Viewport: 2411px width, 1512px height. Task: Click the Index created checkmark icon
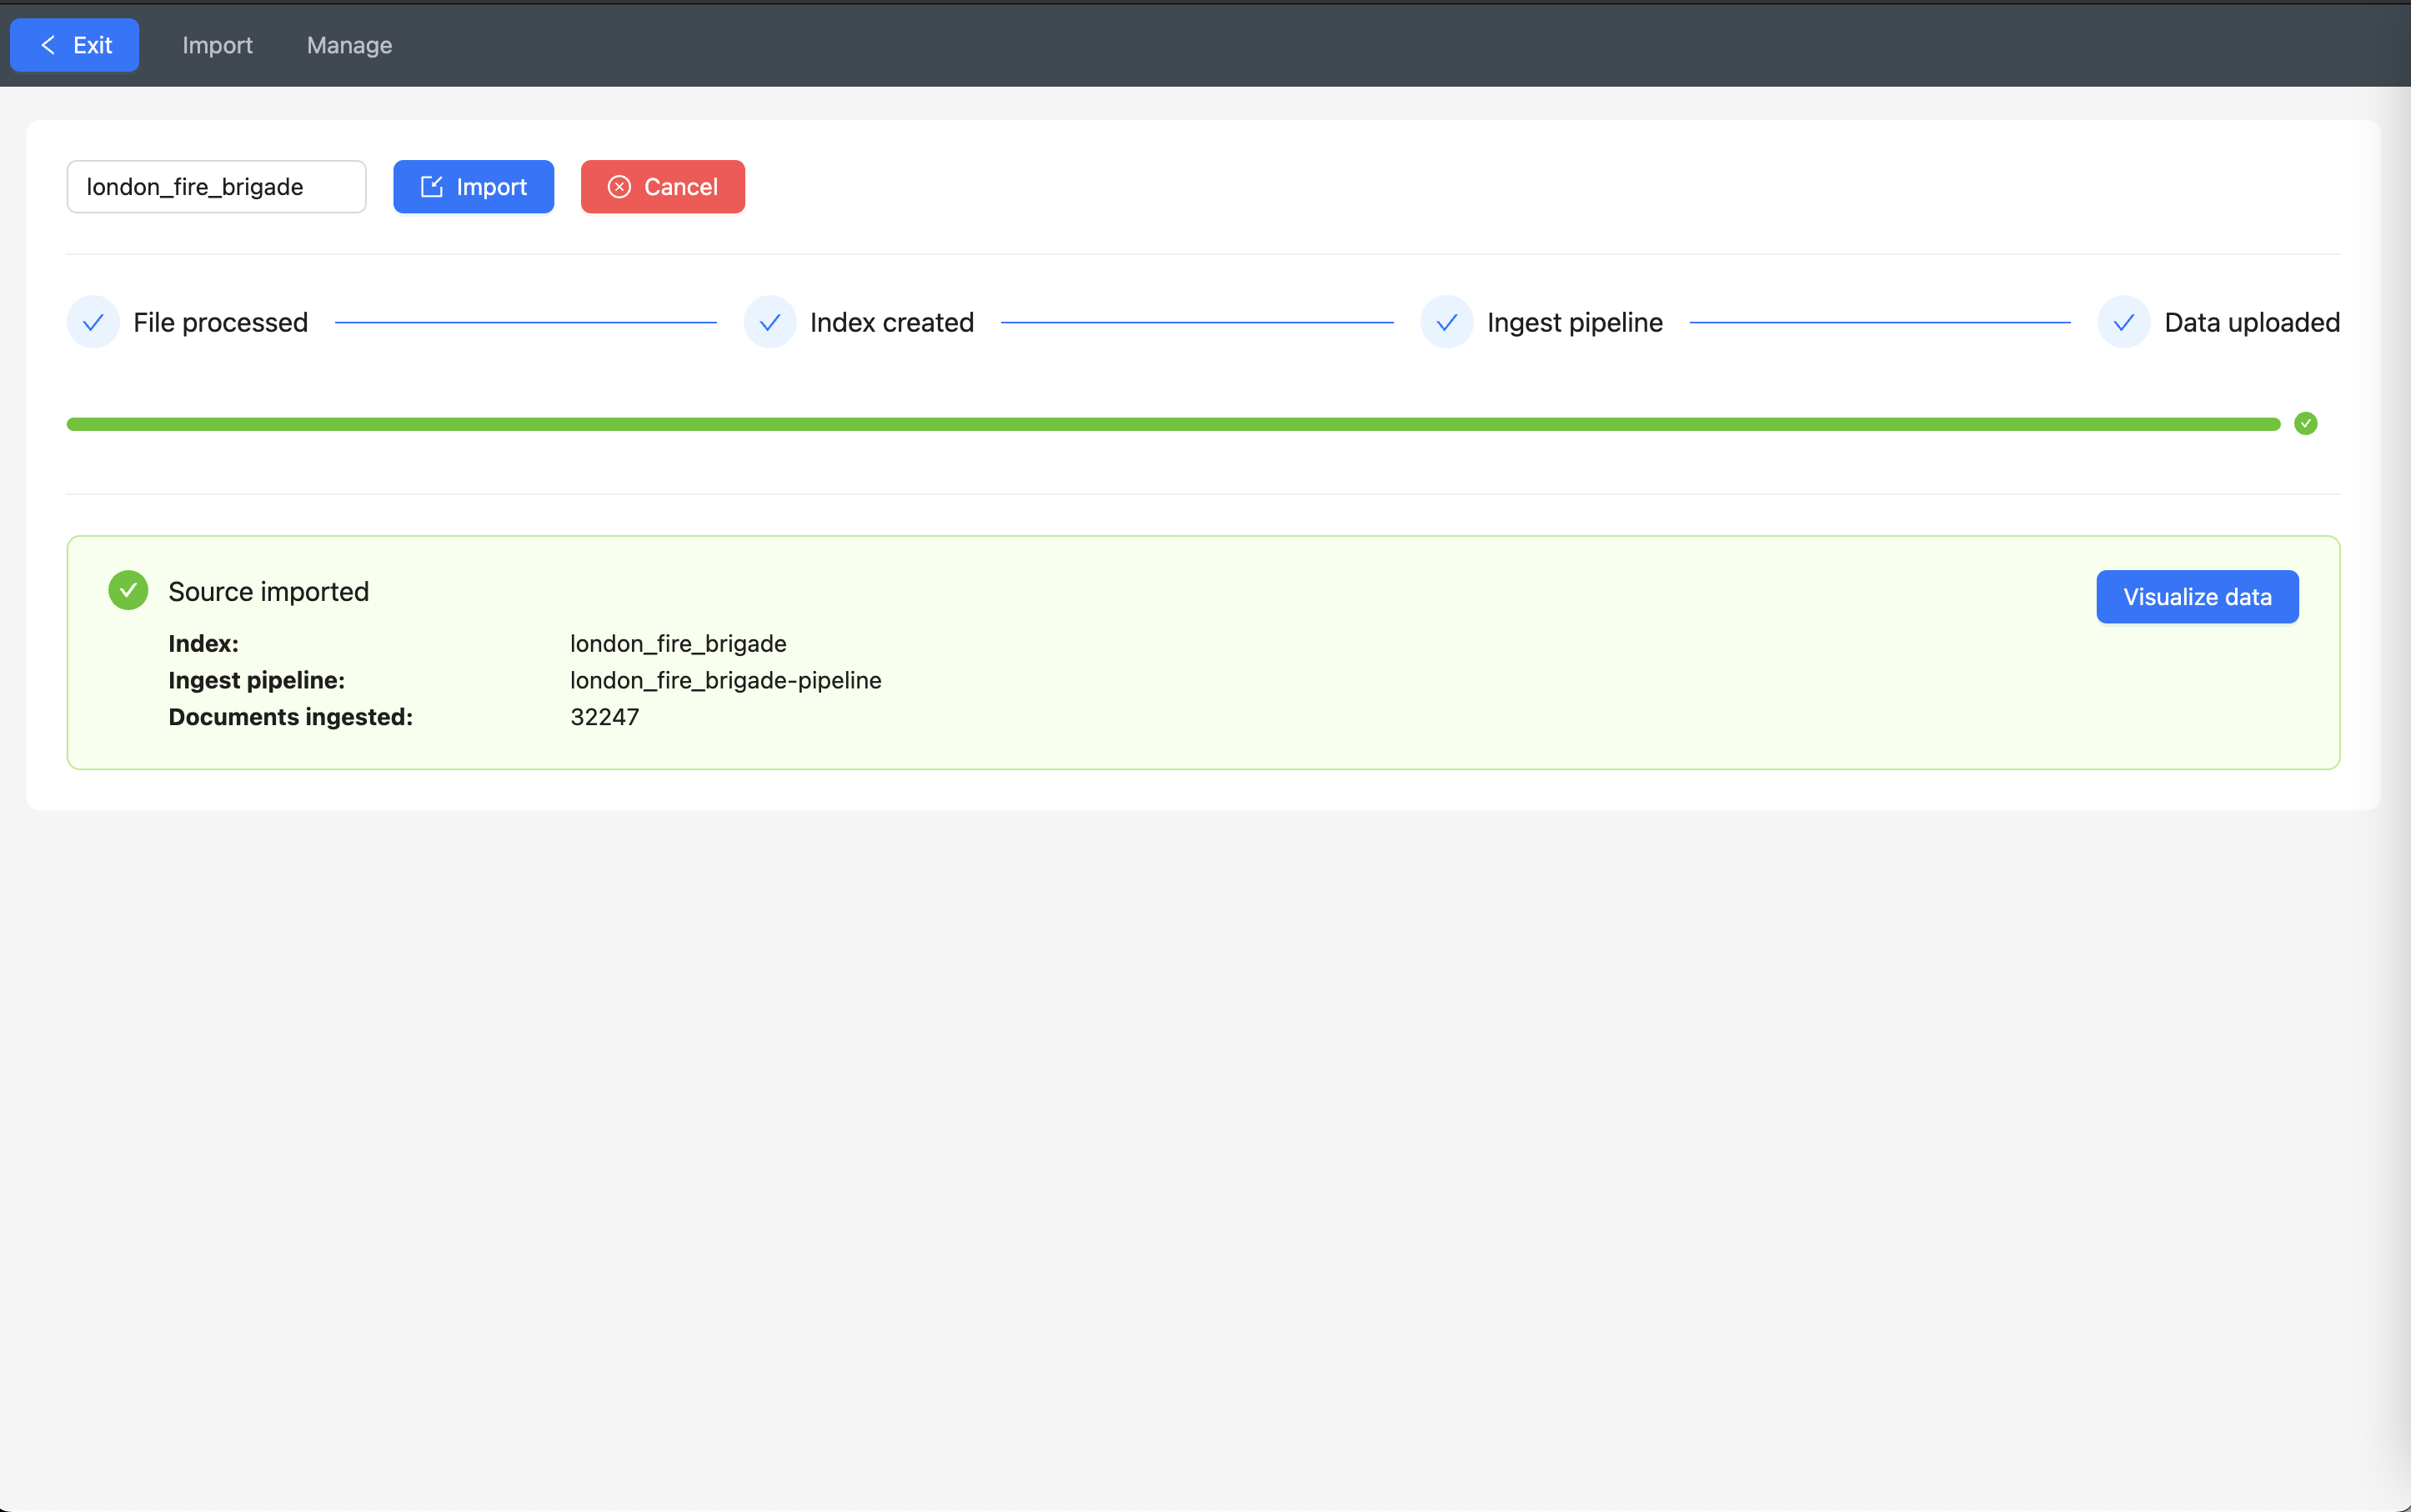[x=770, y=322]
